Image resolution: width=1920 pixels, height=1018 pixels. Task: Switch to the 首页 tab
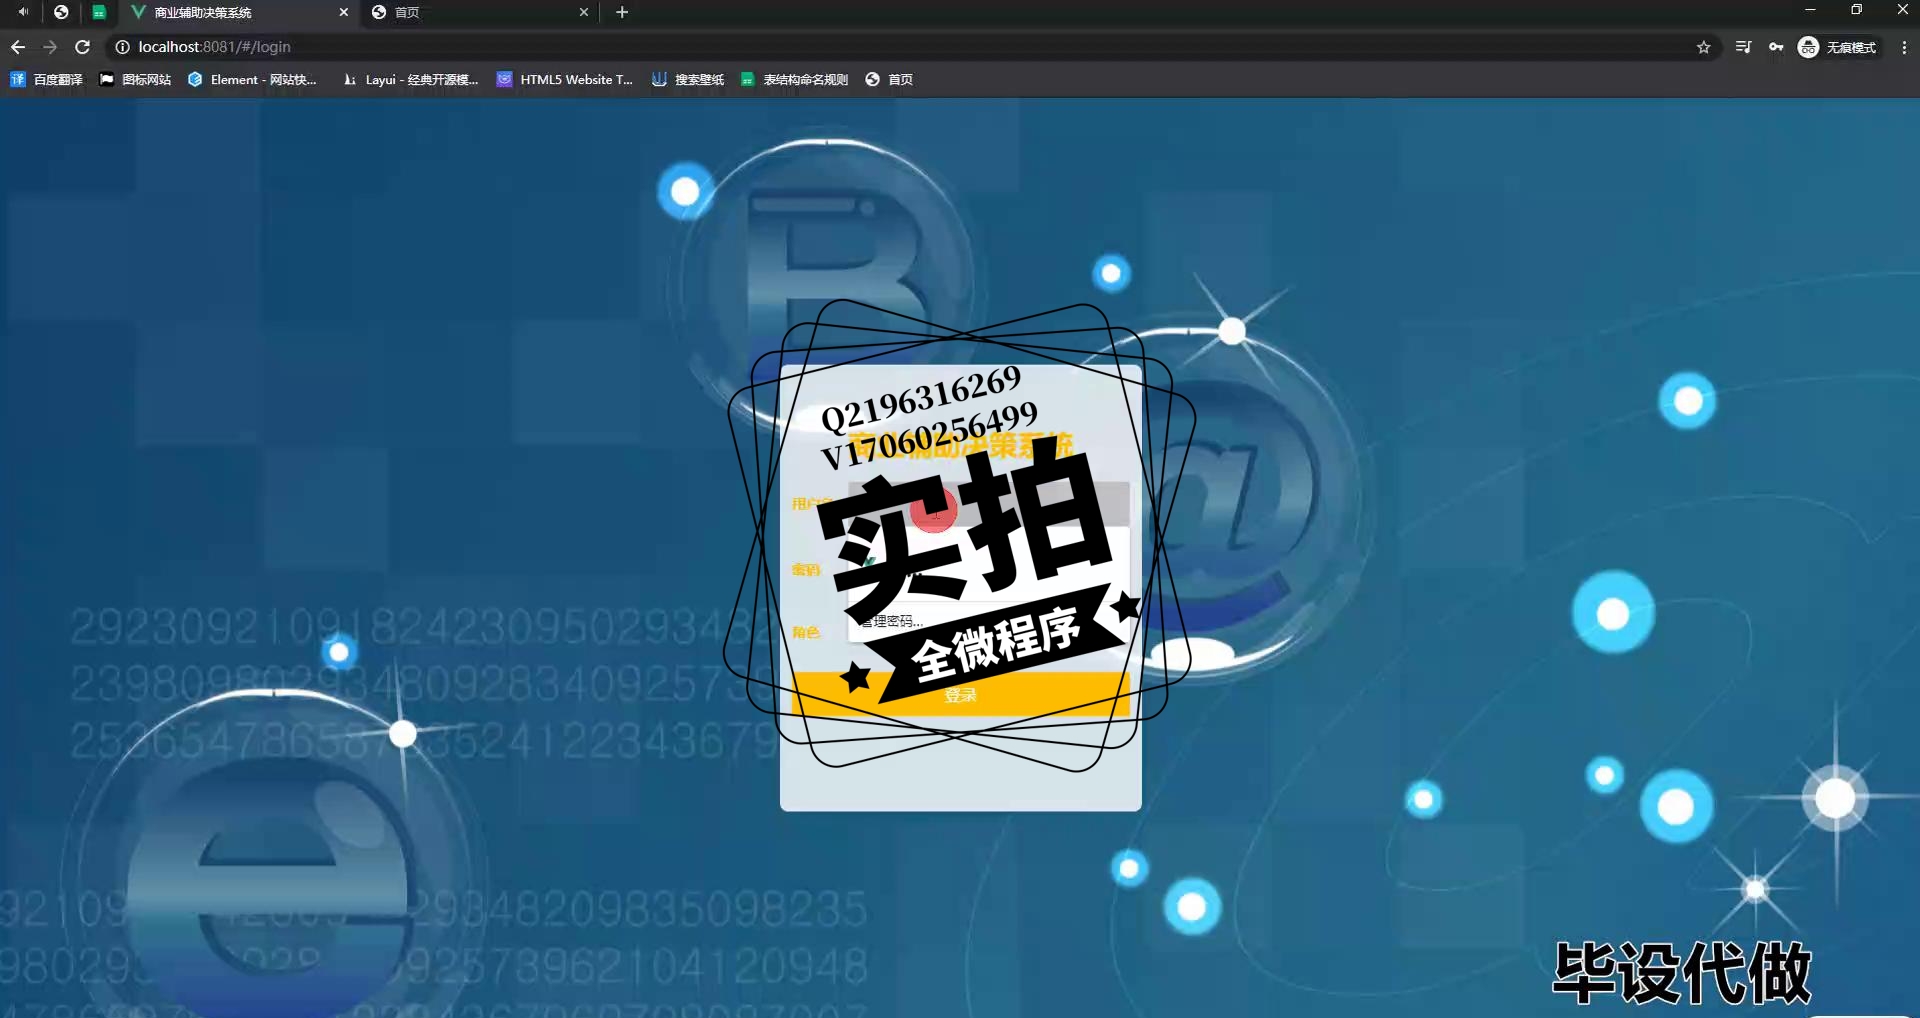pyautogui.click(x=480, y=12)
